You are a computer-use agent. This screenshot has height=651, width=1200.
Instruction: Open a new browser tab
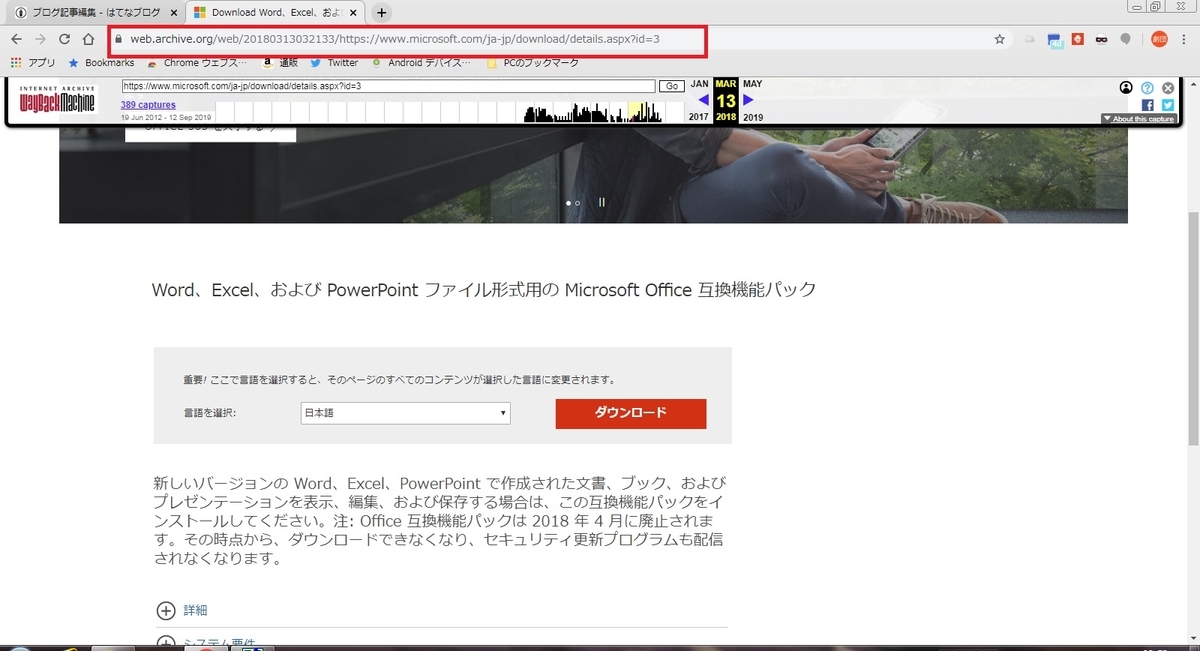point(381,13)
